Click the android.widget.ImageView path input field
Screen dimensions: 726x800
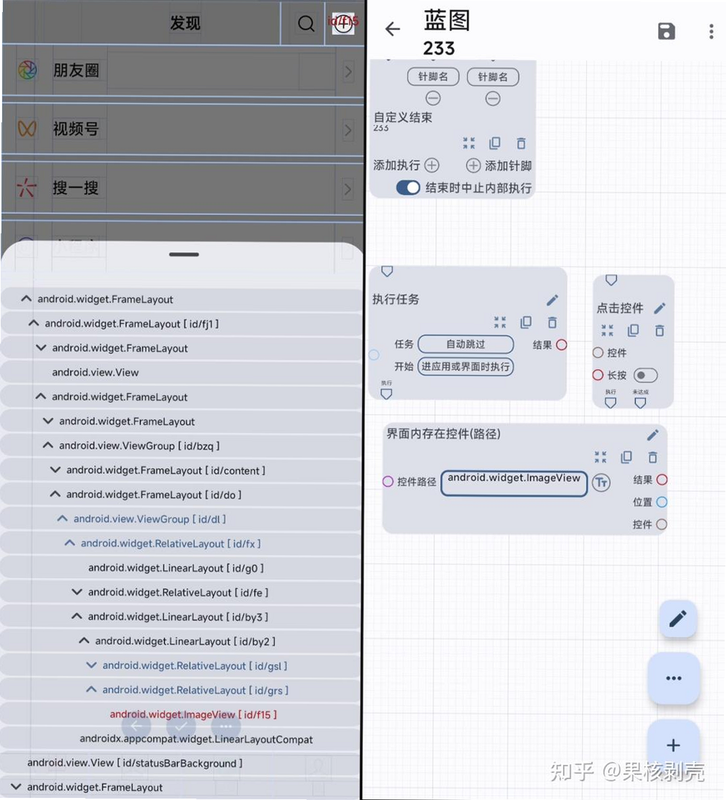point(514,483)
